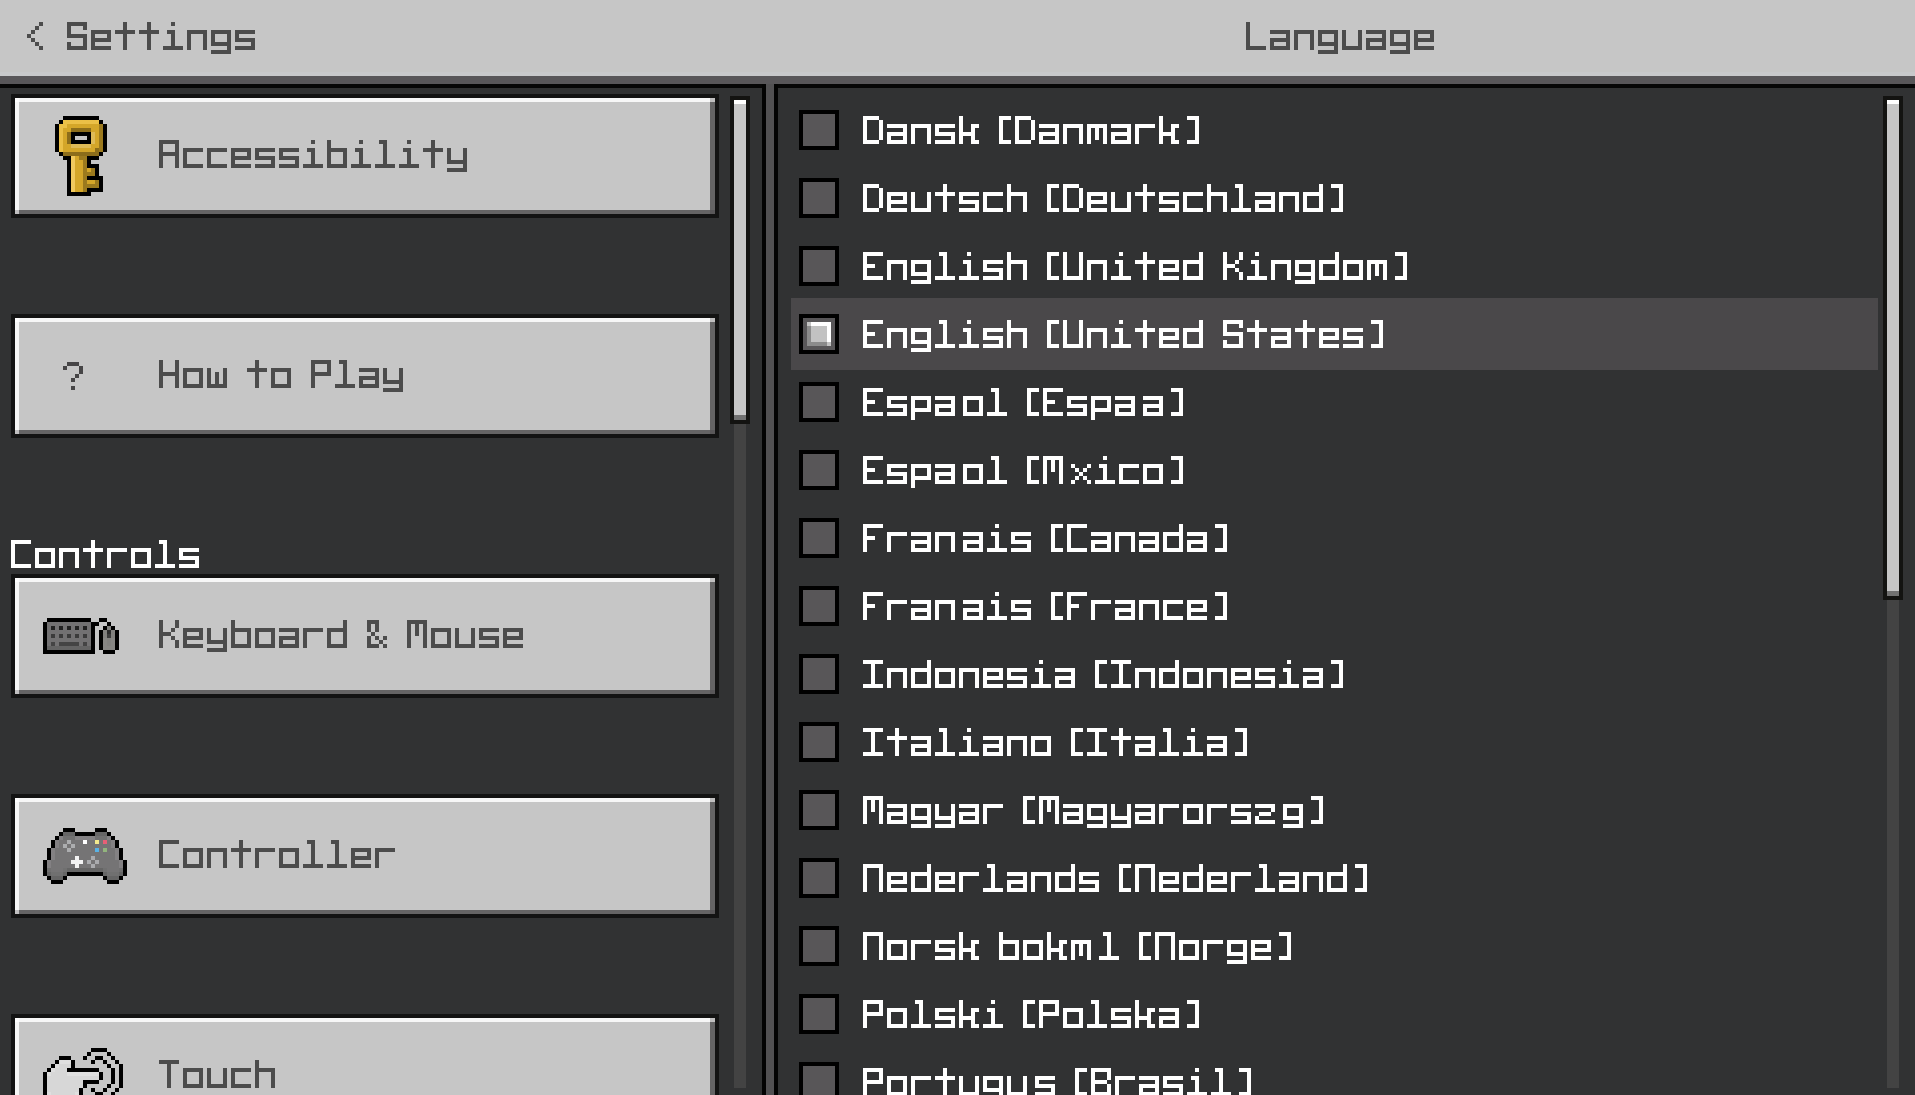Click the left sidebar scrollbar thumb
This screenshot has height=1095, width=1915.
[x=740, y=260]
